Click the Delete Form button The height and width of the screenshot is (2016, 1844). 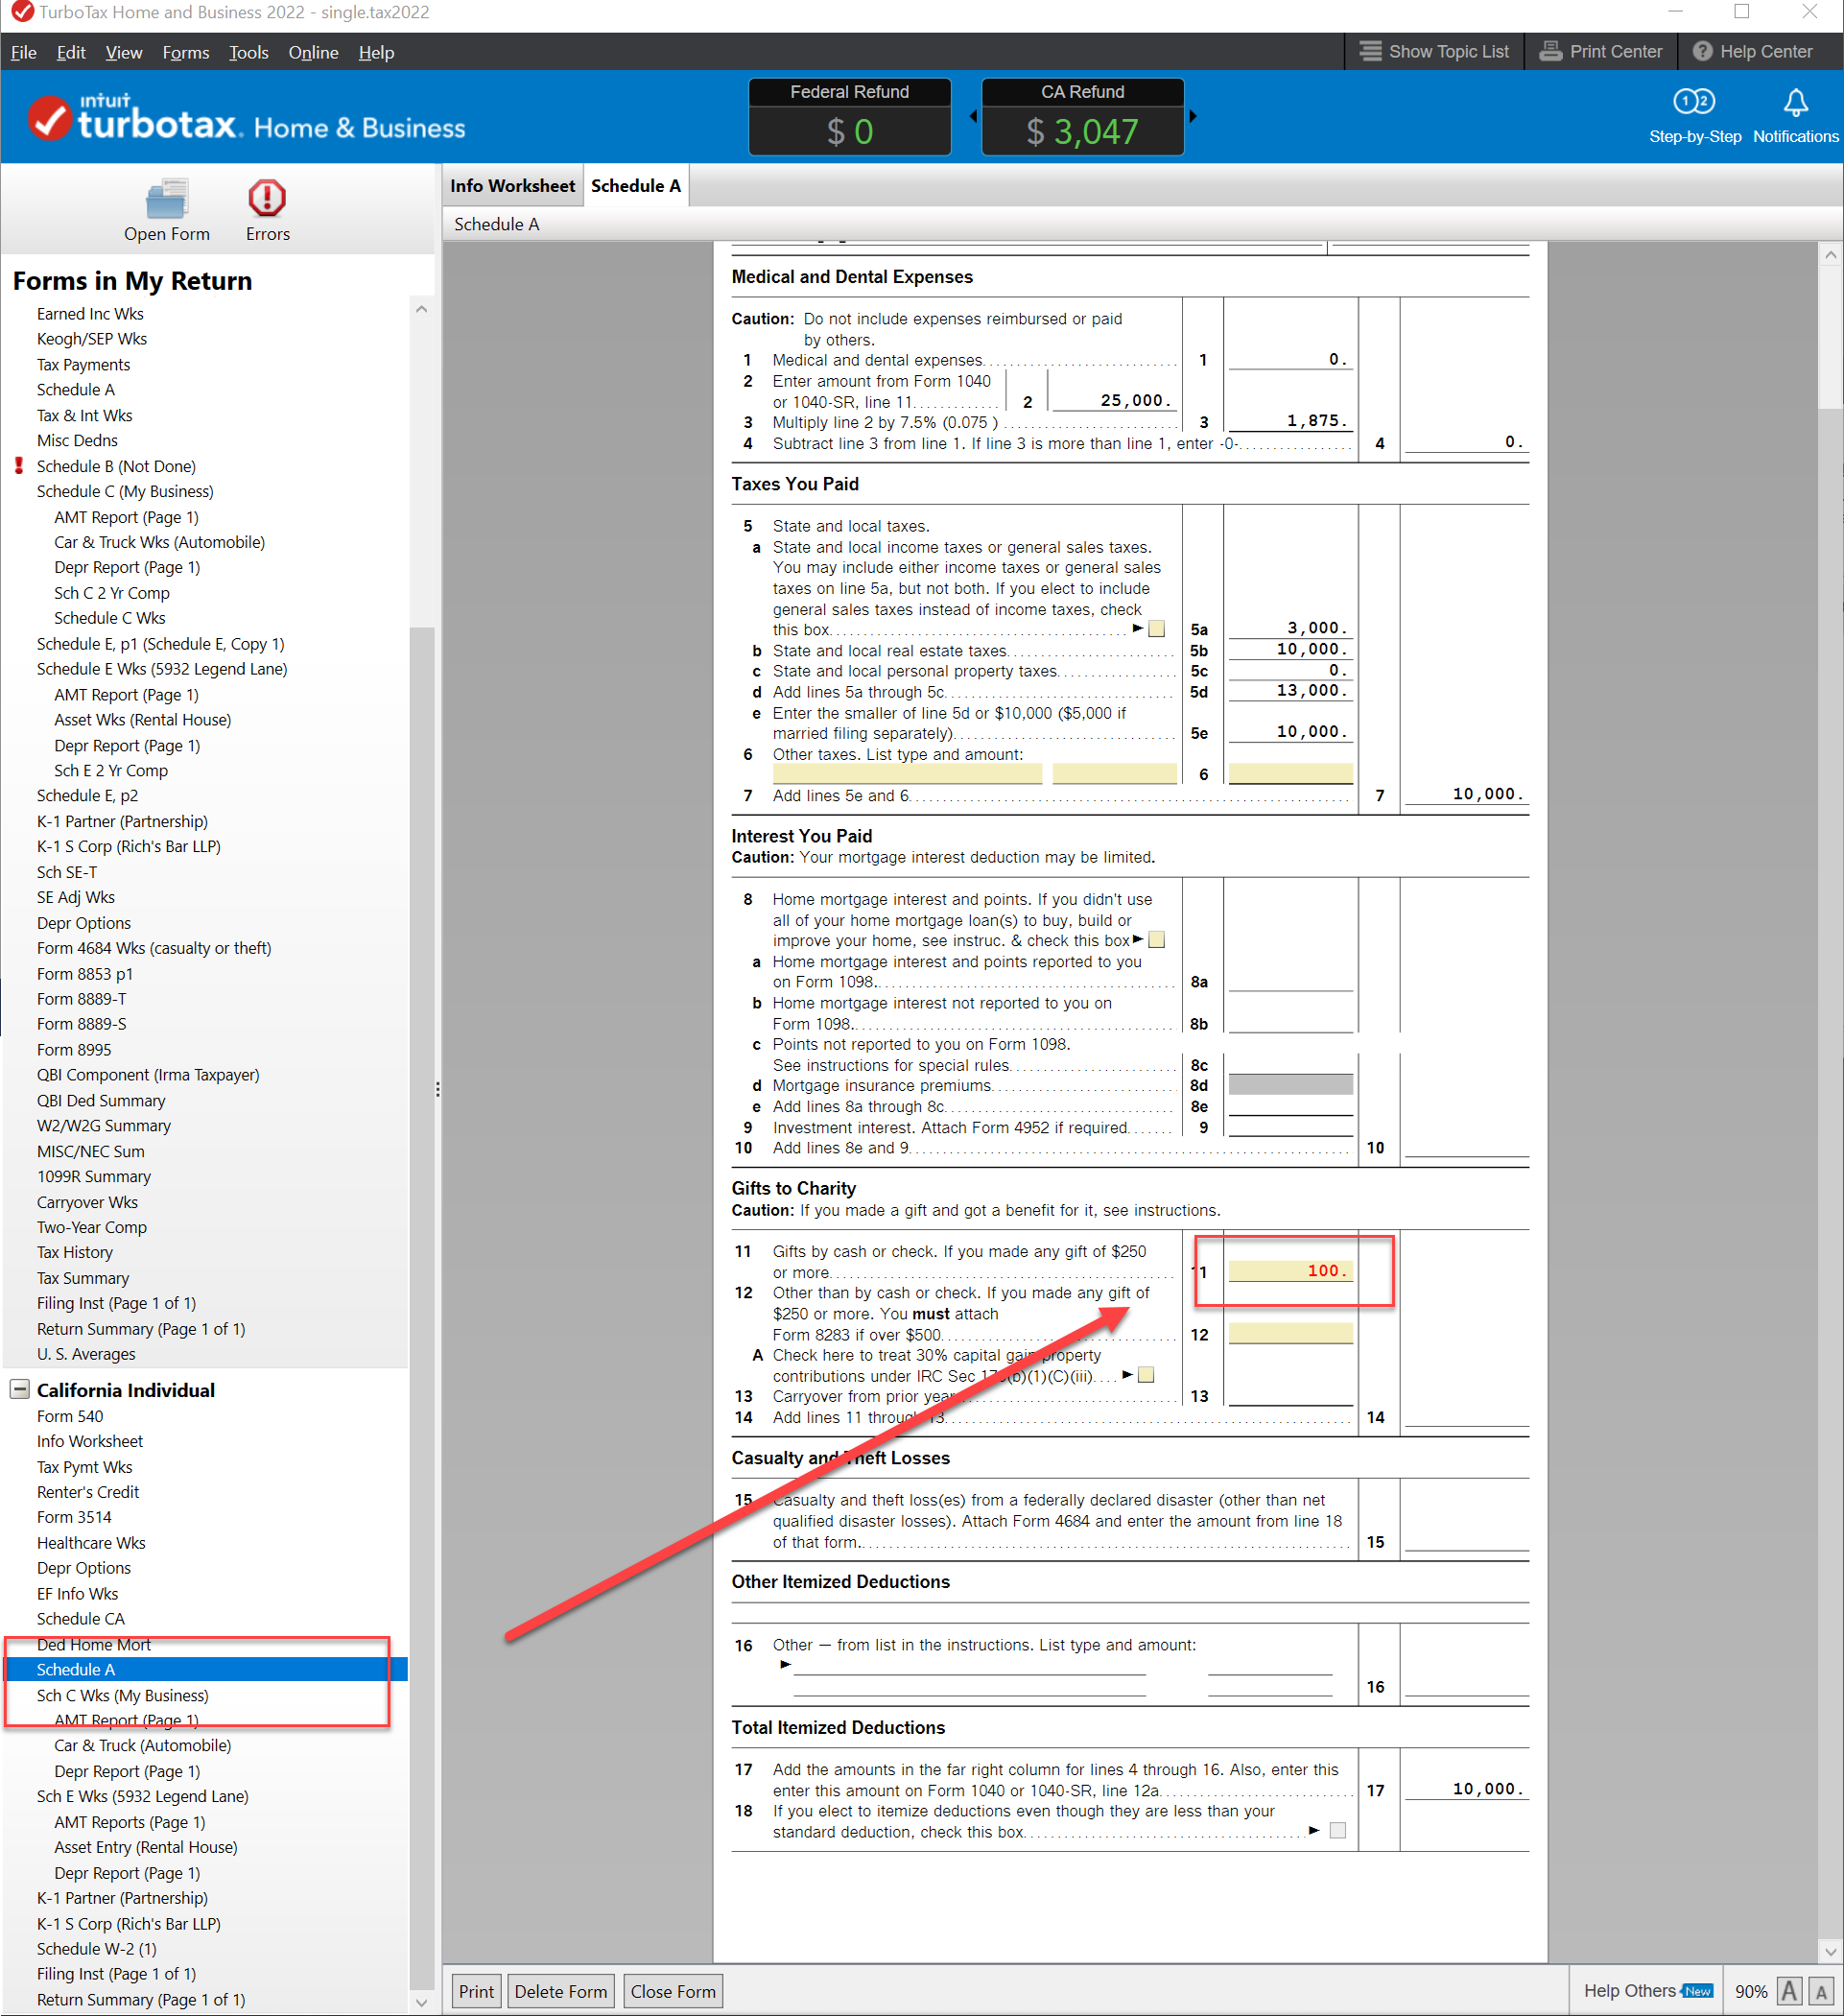(x=560, y=1990)
